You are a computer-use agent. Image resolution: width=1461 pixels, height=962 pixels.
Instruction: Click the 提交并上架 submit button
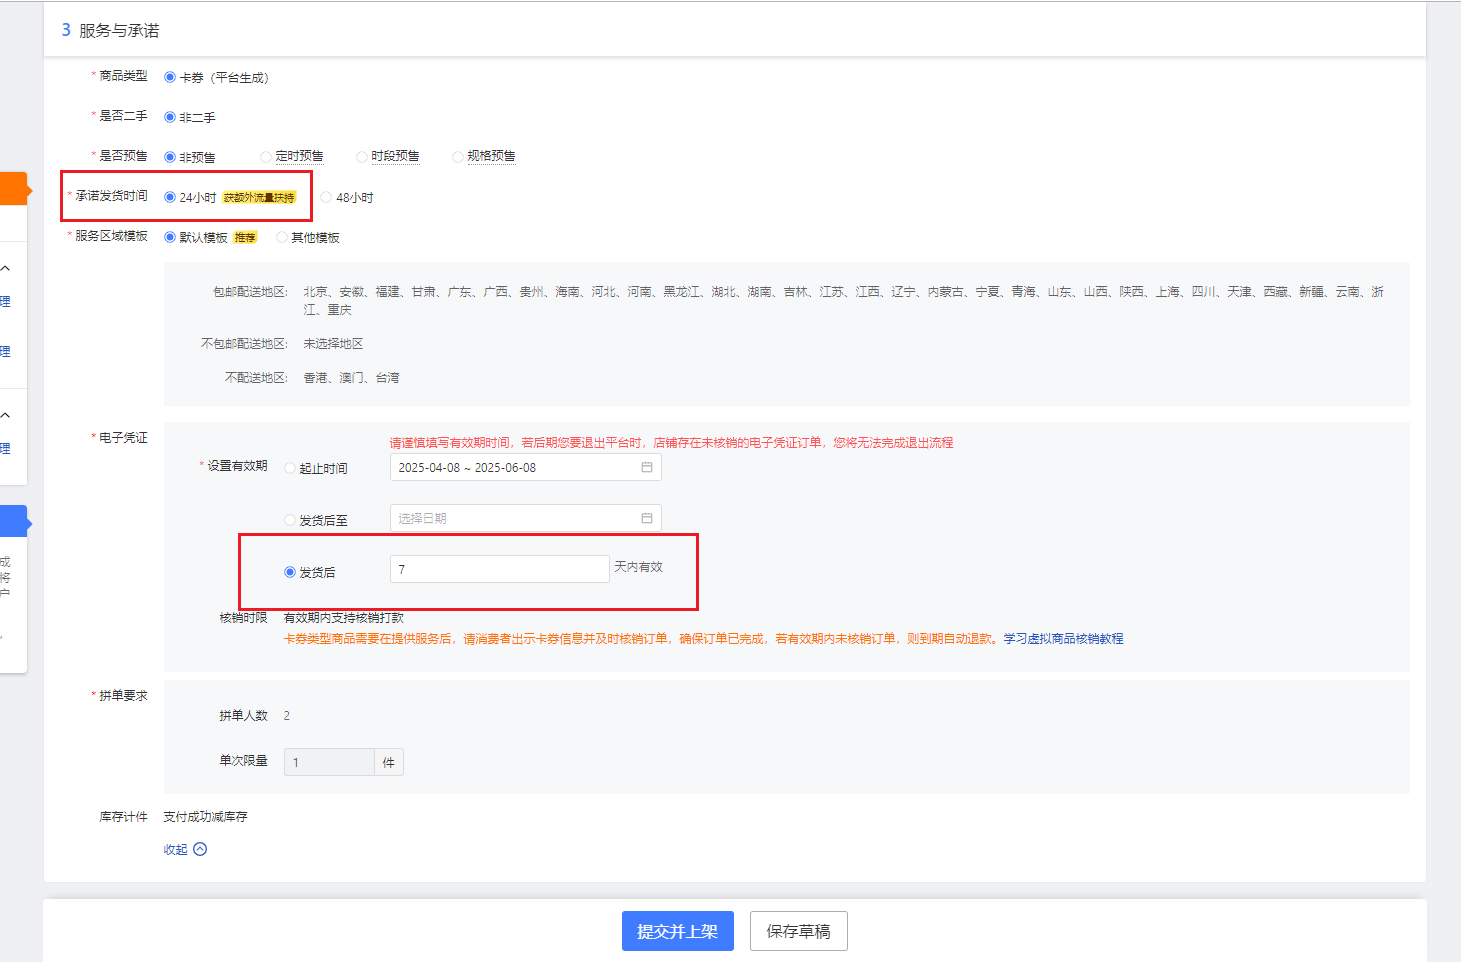[677, 931]
